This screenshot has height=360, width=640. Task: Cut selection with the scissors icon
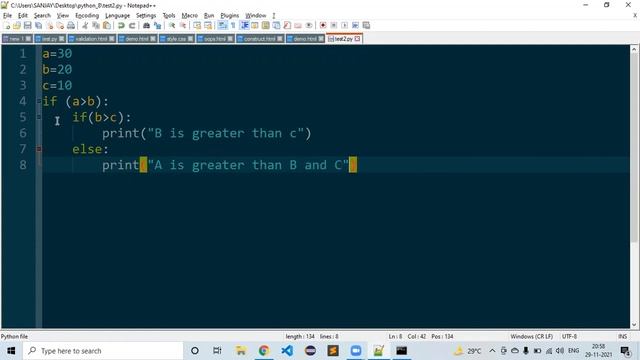click(x=85, y=25)
